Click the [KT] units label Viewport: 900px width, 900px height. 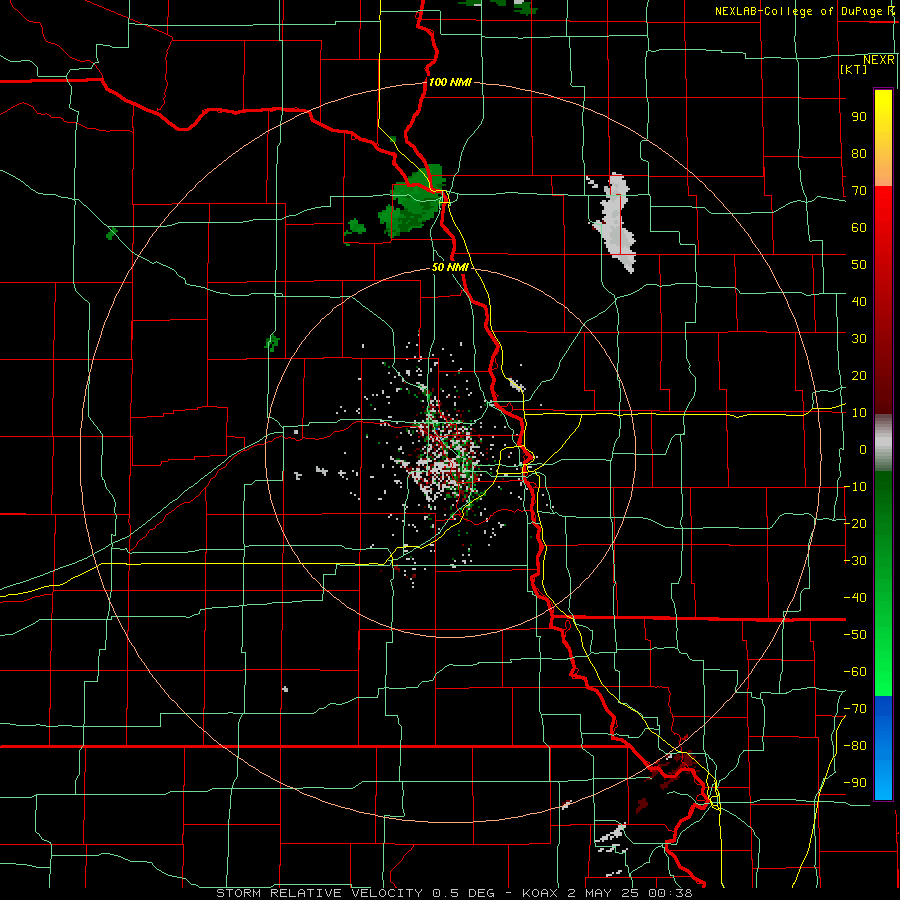pos(854,69)
